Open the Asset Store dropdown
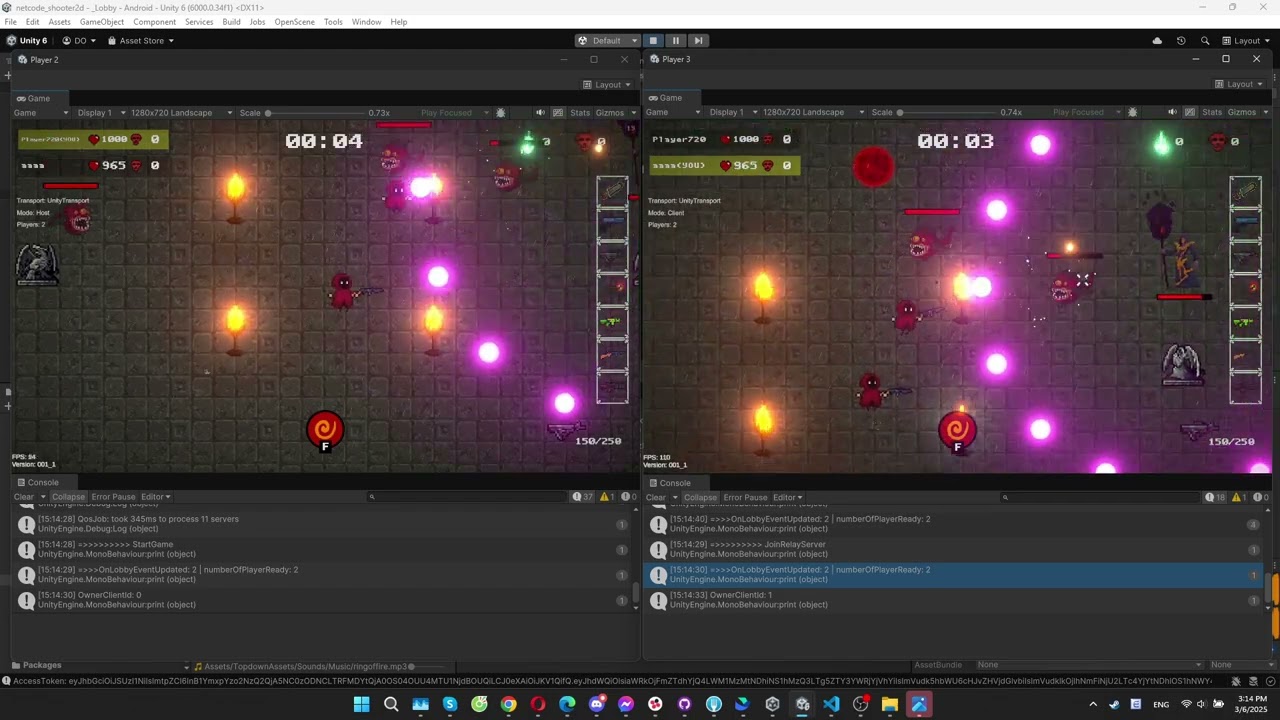1280x720 pixels. (141, 41)
